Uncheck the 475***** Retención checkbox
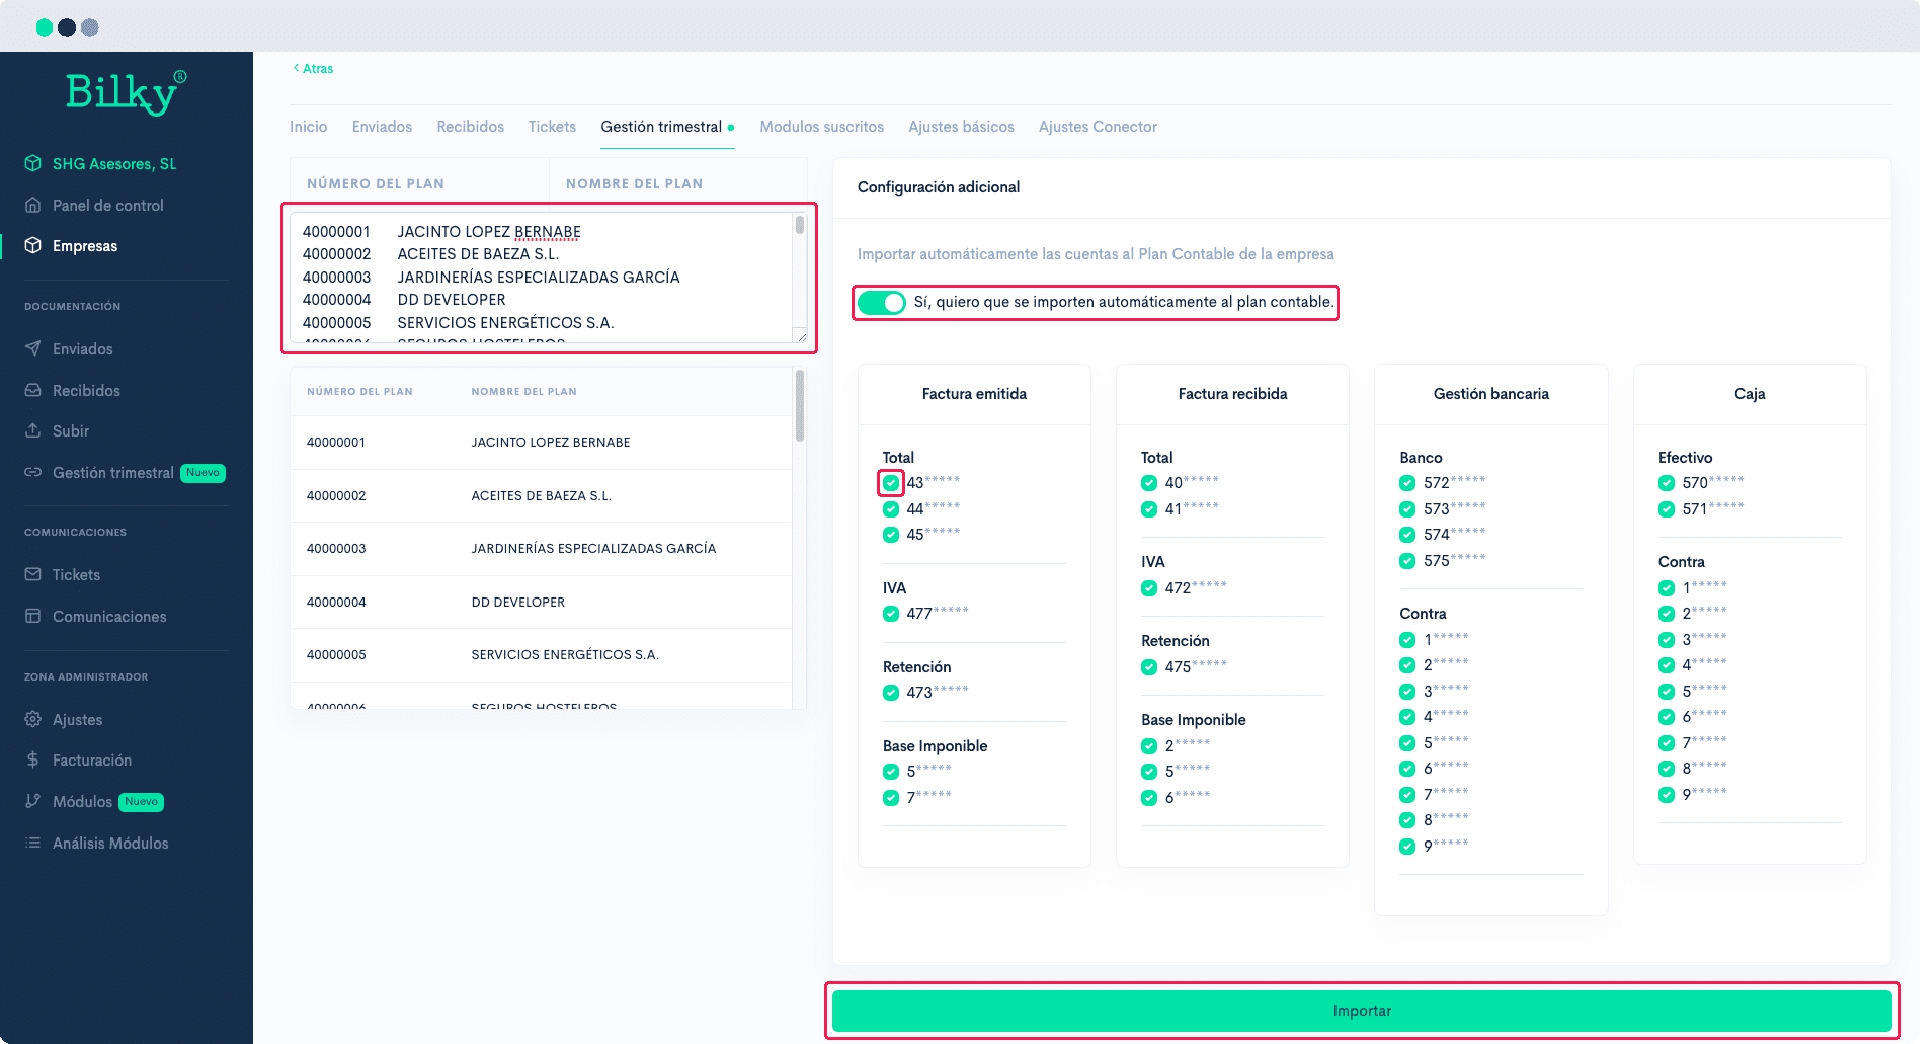The image size is (1920, 1044). pyautogui.click(x=1149, y=667)
